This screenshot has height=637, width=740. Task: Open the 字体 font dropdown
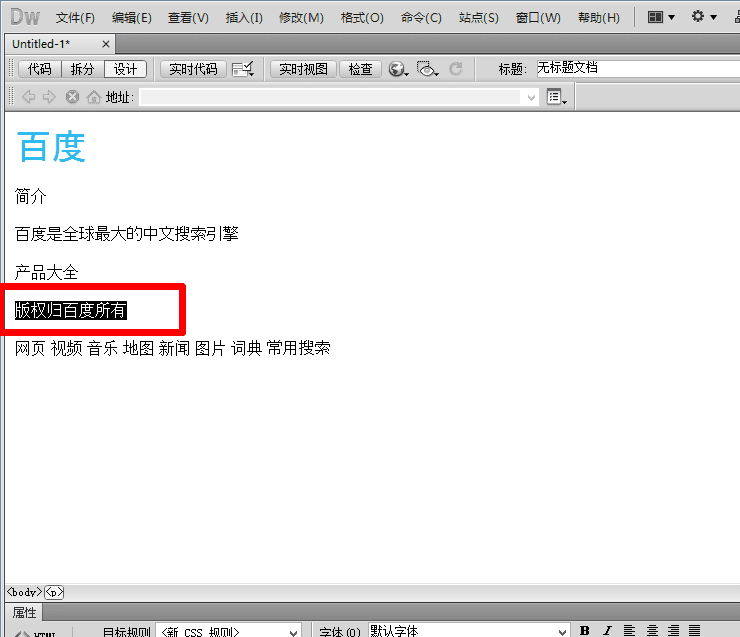click(469, 630)
